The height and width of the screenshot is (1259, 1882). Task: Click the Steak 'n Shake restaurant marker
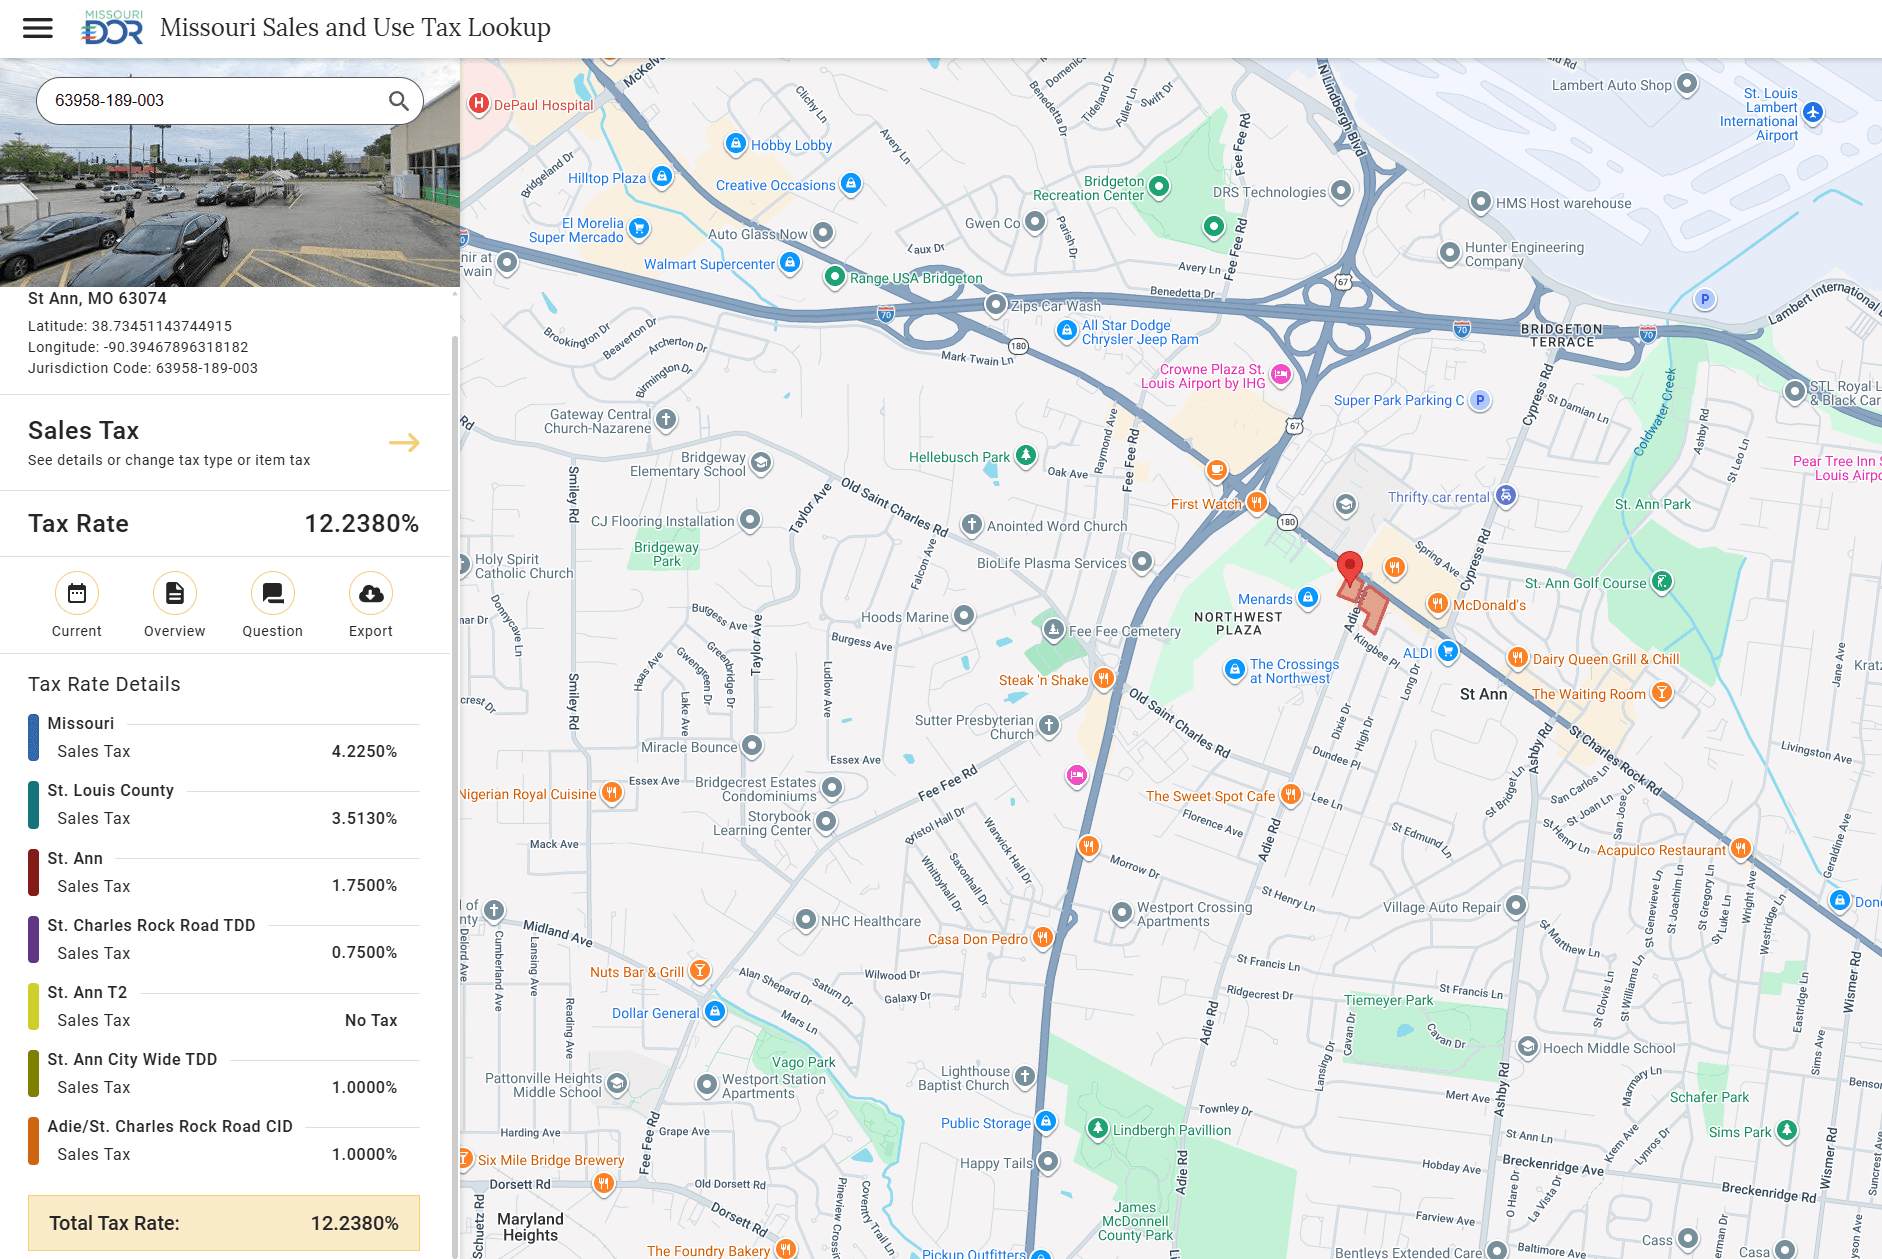click(1103, 679)
